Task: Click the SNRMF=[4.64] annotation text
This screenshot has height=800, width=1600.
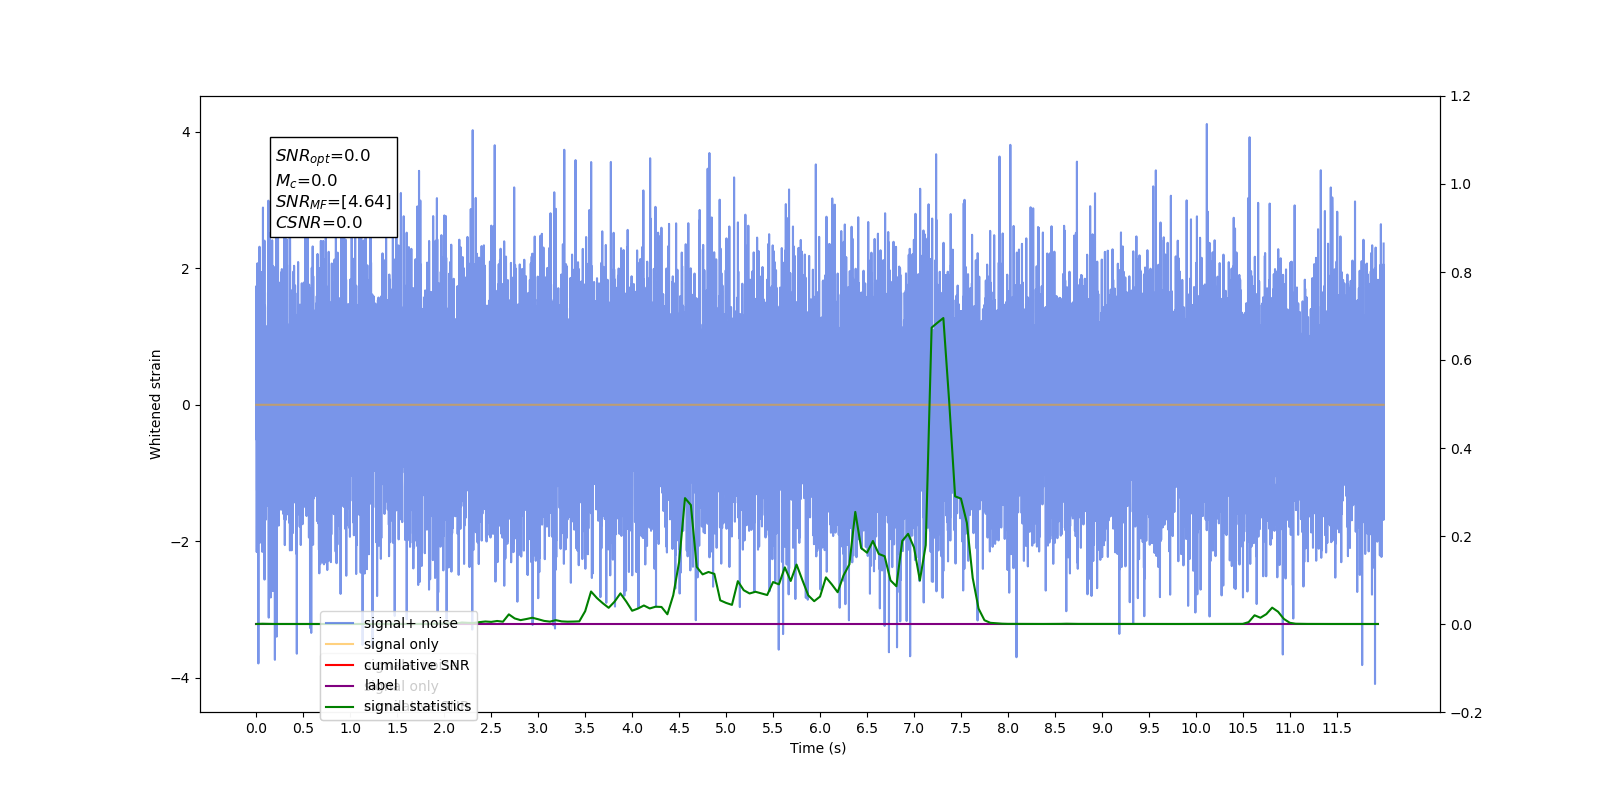Action: [334, 202]
